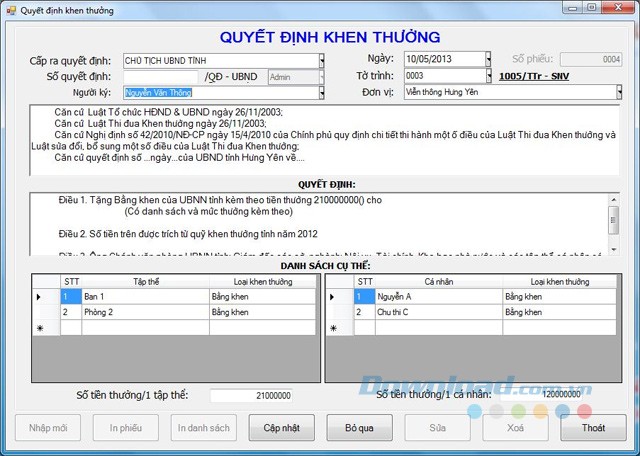The width and height of the screenshot is (640, 456).
Task: Click 'Bằng khen' cell in Phòng 2 row
Action: (262, 312)
